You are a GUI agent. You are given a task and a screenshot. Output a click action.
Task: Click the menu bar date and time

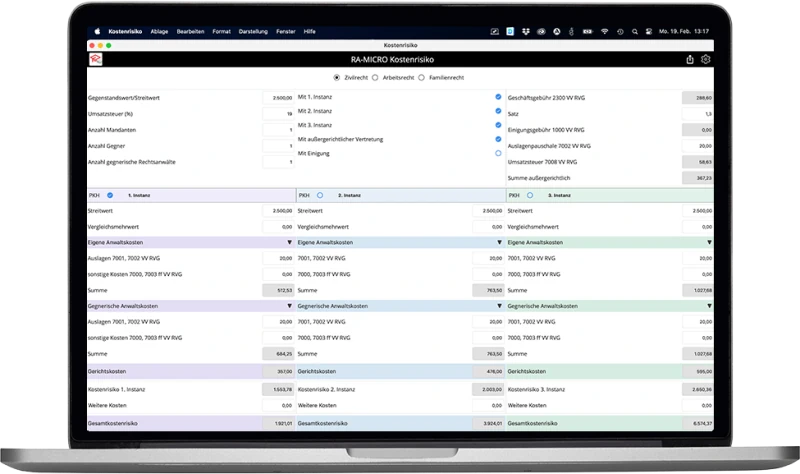[x=684, y=31]
